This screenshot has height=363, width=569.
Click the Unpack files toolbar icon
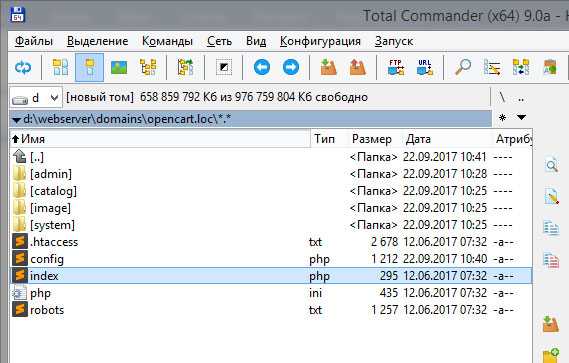[x=357, y=68]
